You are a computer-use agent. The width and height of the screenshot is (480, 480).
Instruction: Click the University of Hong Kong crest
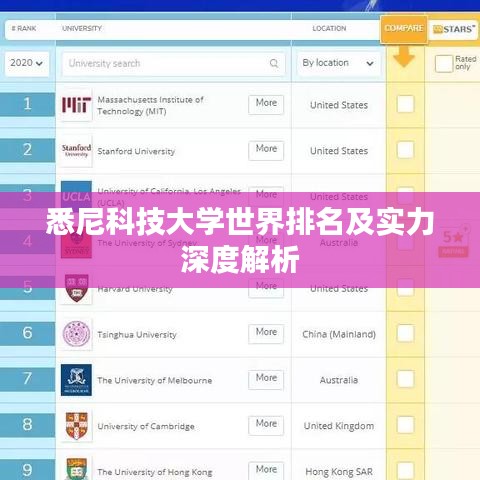[x=76, y=469]
